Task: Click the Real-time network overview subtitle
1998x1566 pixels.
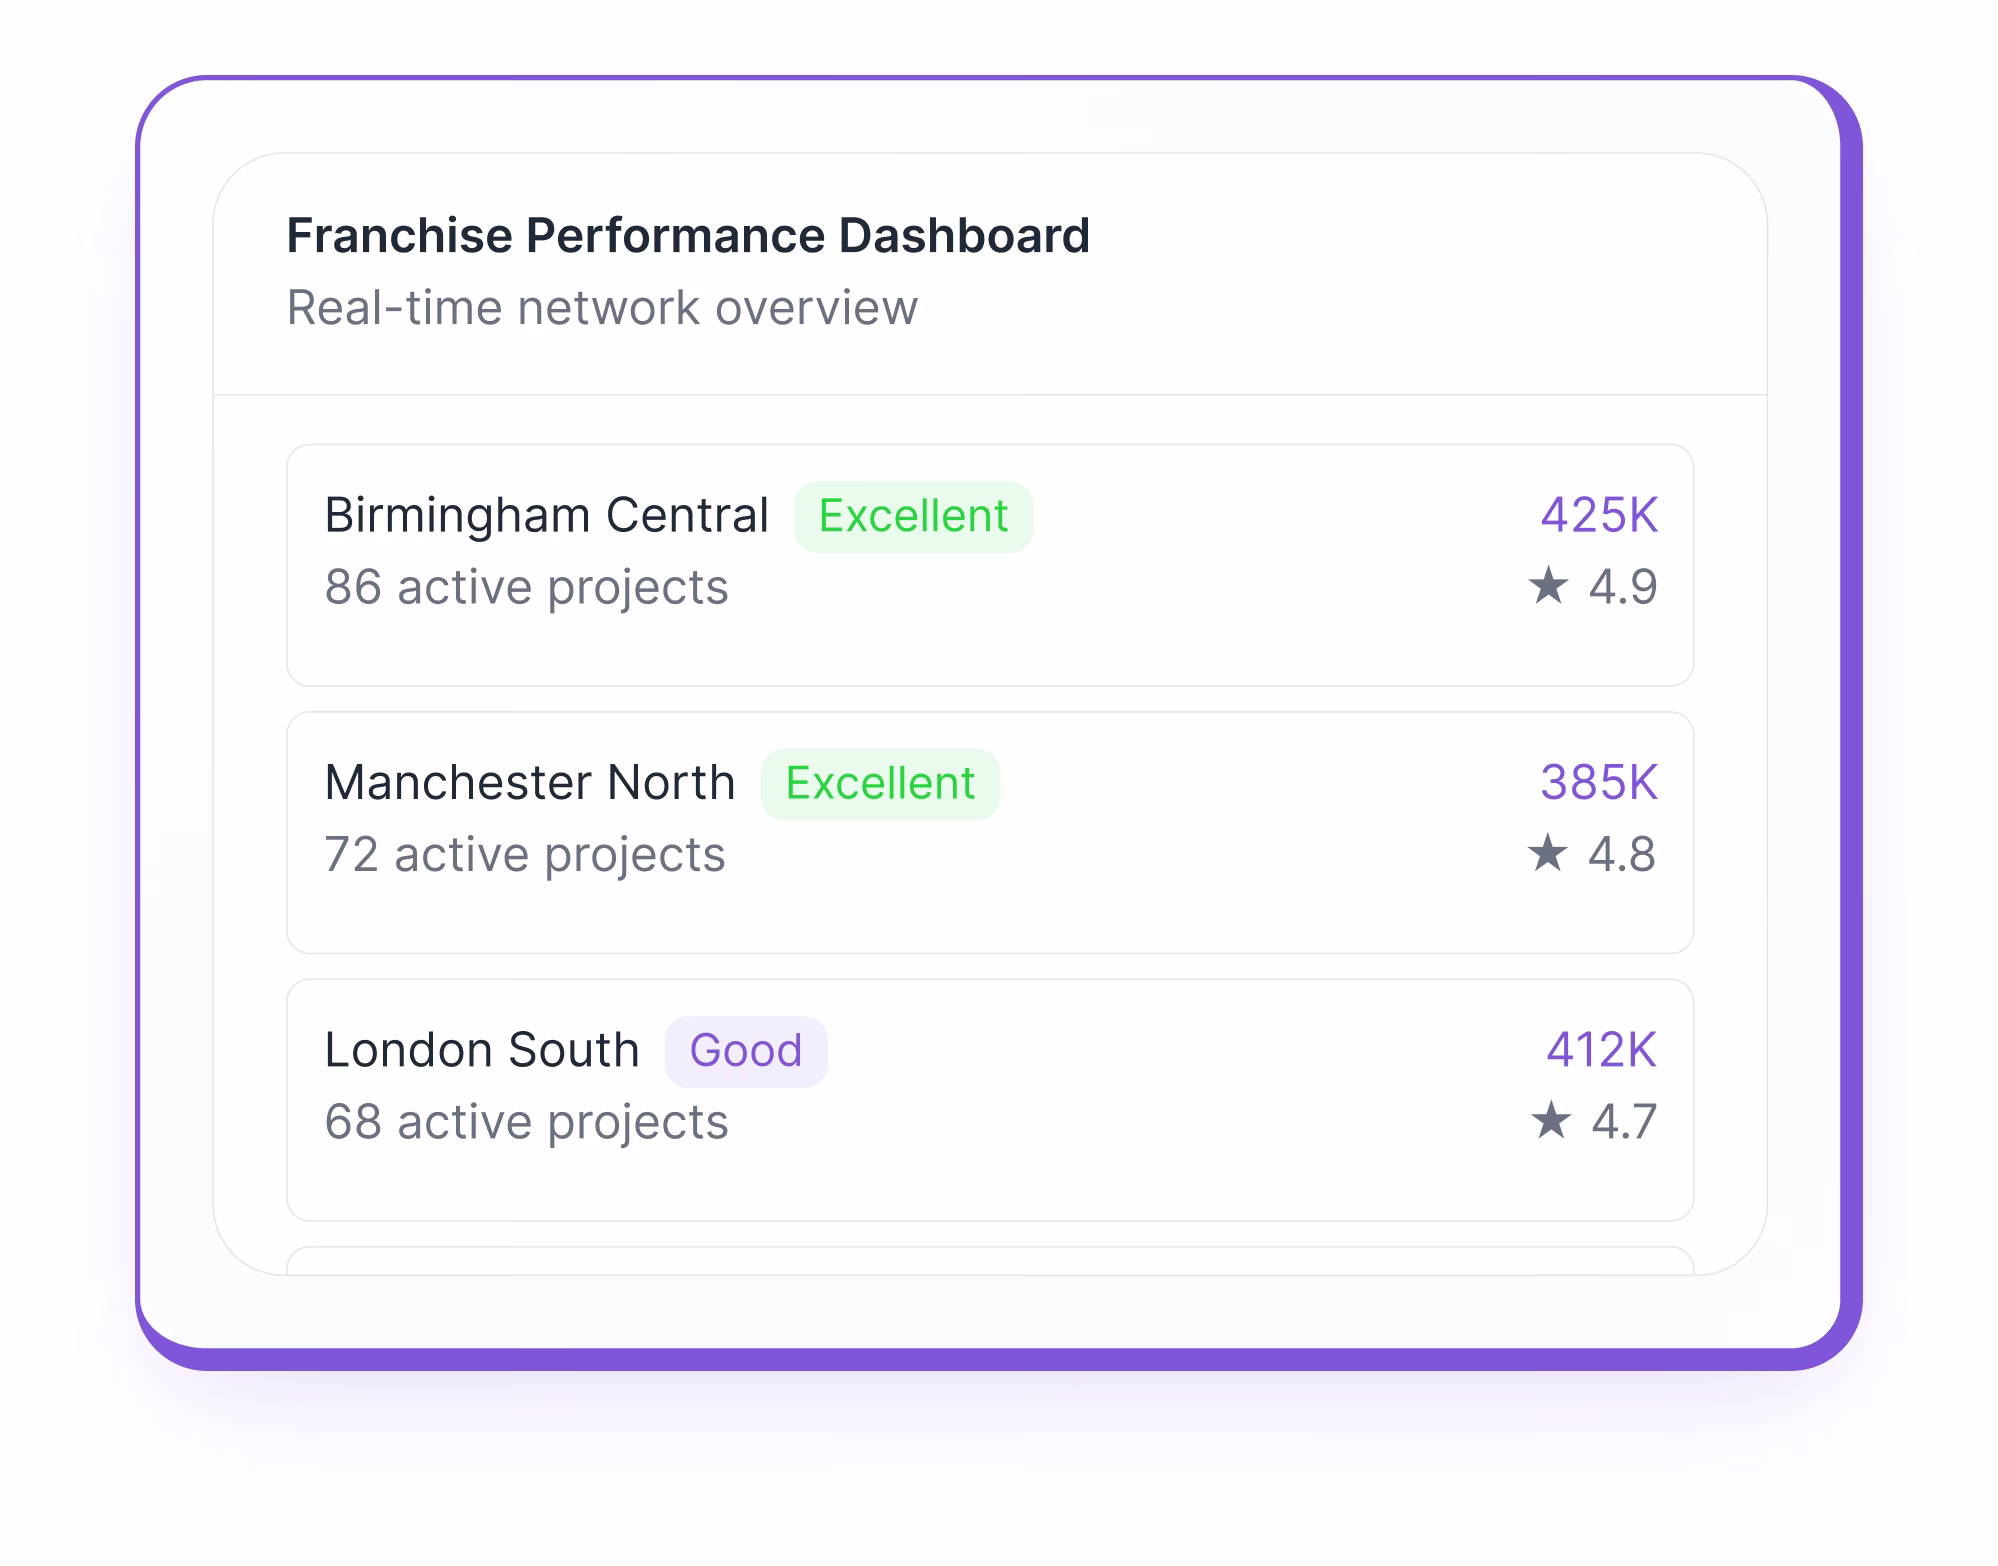Action: pos(601,308)
